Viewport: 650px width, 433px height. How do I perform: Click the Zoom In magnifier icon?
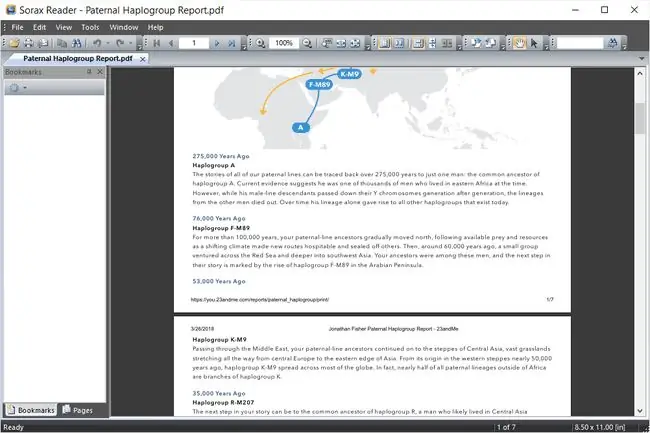(x=260, y=43)
